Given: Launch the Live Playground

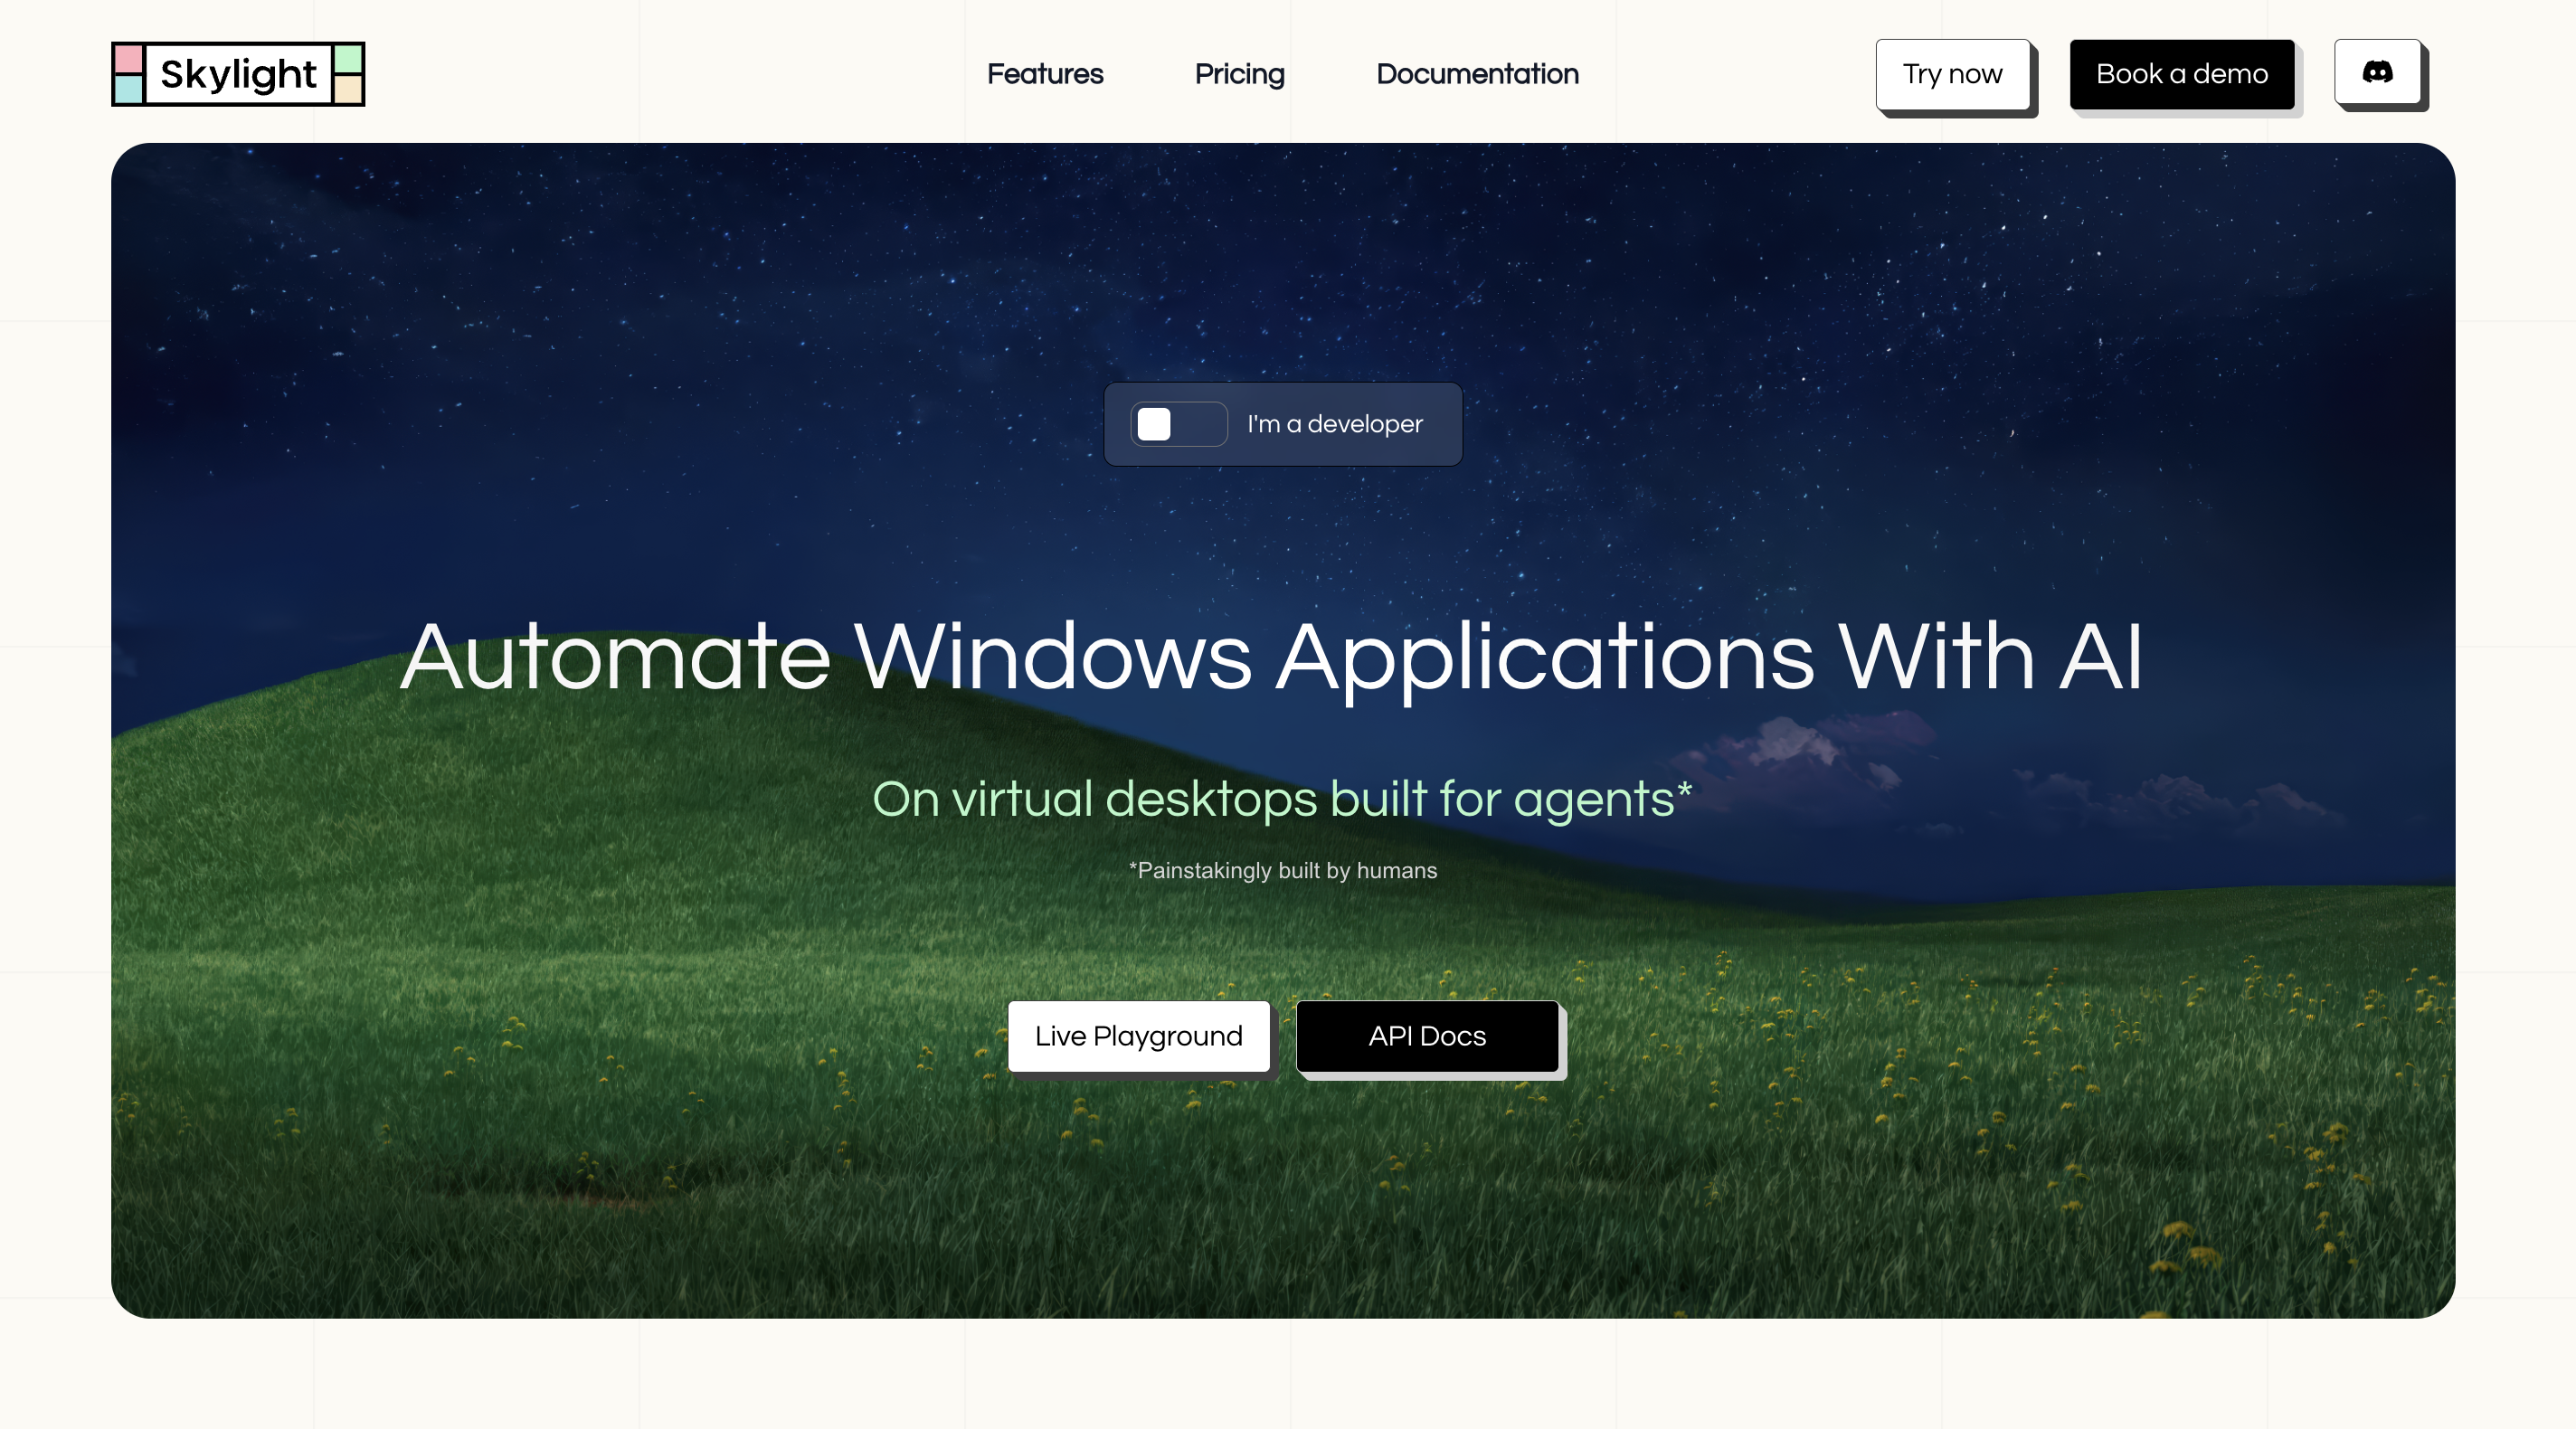Looking at the screenshot, I should (x=1138, y=1036).
